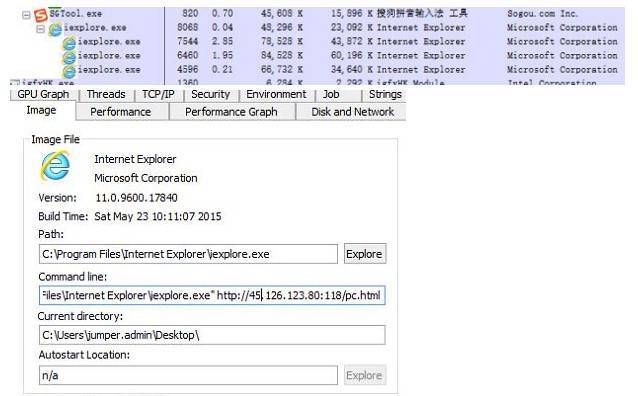Viewport: 638px width, 396px height.
Task: Click the 66,732 K private bytes value
Action: (x=282, y=70)
